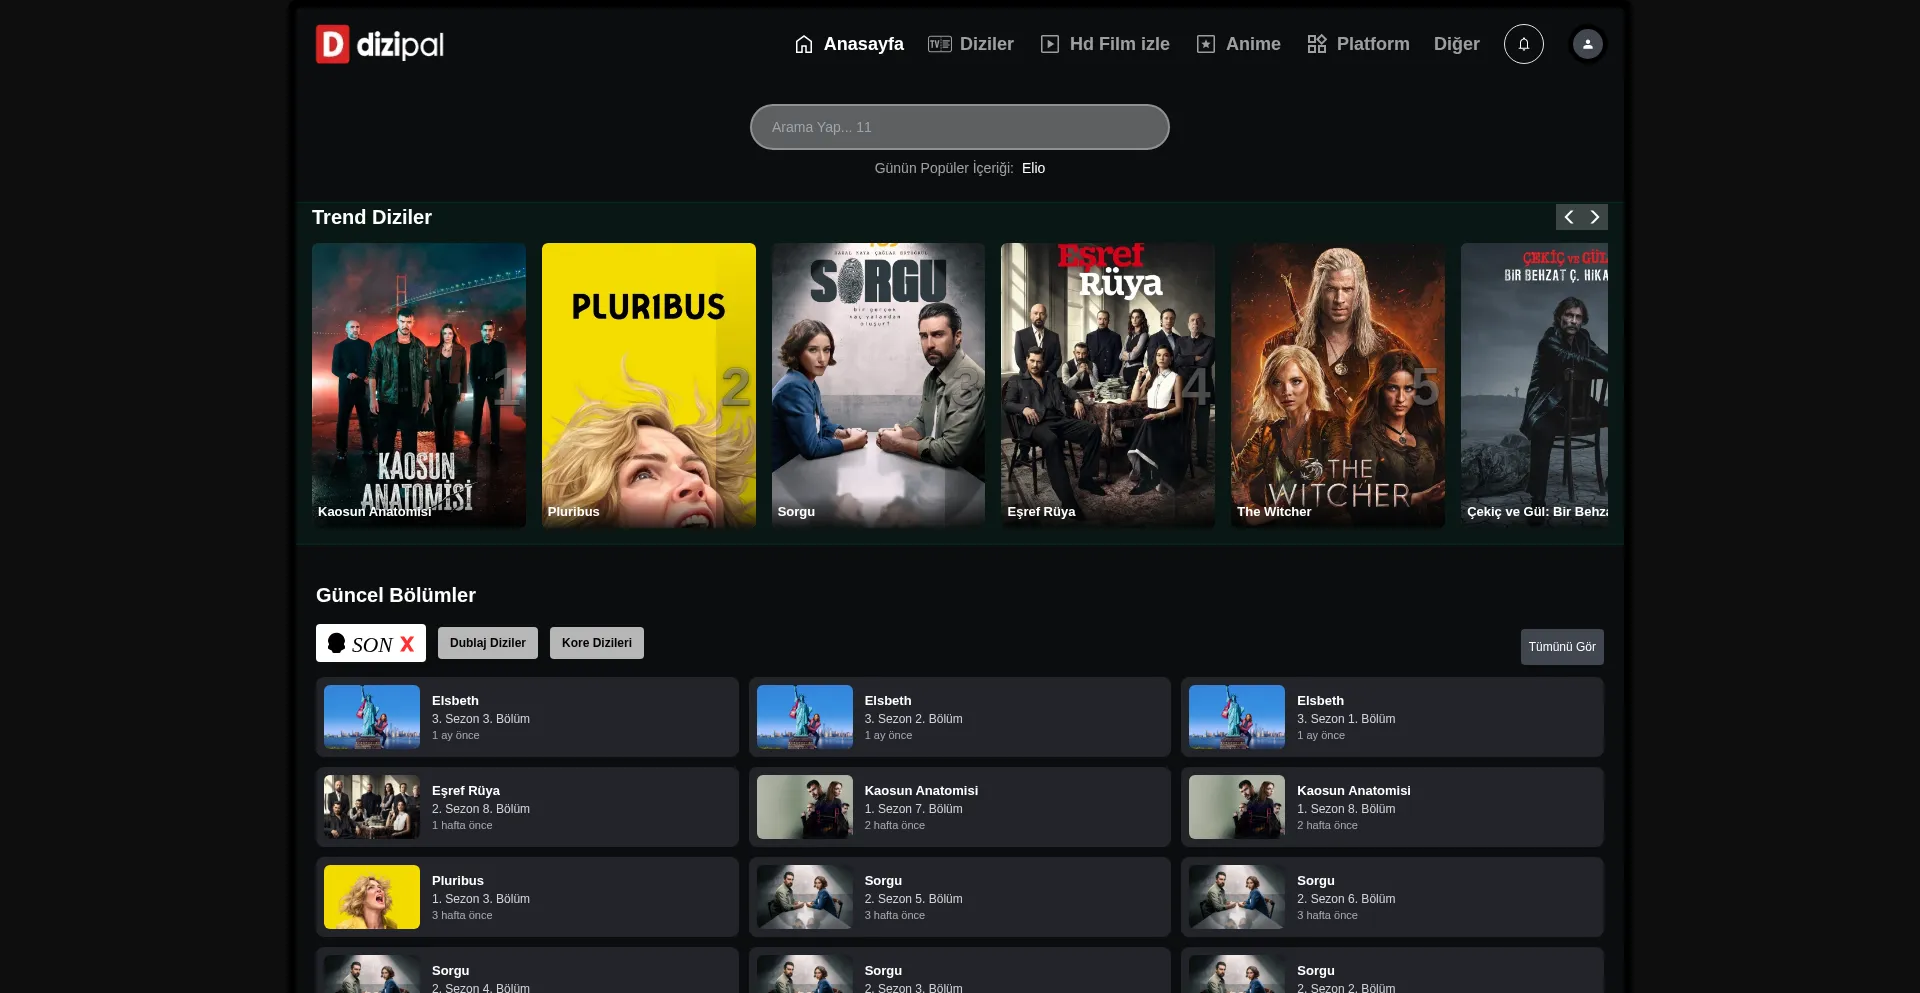Go back in Trend Diziler with left chevron

pos(1569,217)
